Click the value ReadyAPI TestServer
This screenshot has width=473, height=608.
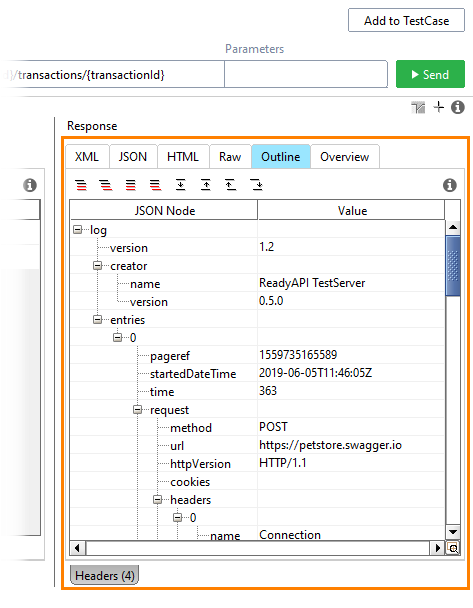tap(312, 283)
